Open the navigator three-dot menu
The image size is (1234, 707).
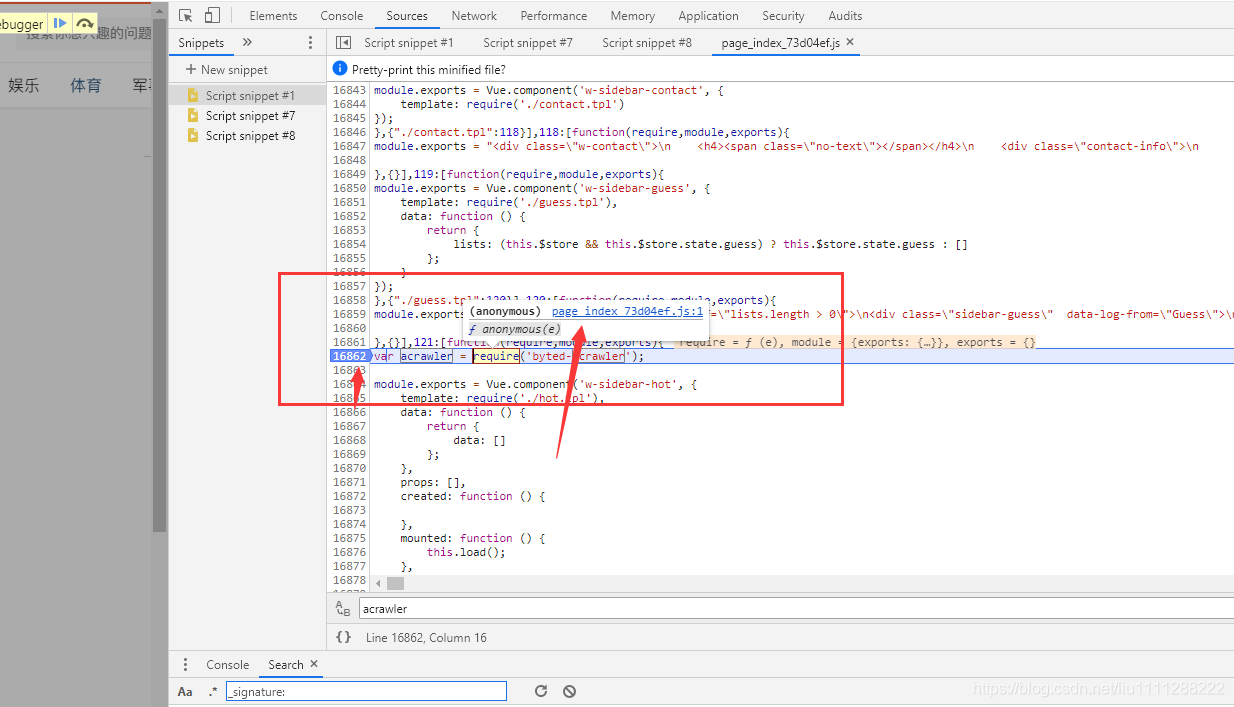(x=311, y=43)
